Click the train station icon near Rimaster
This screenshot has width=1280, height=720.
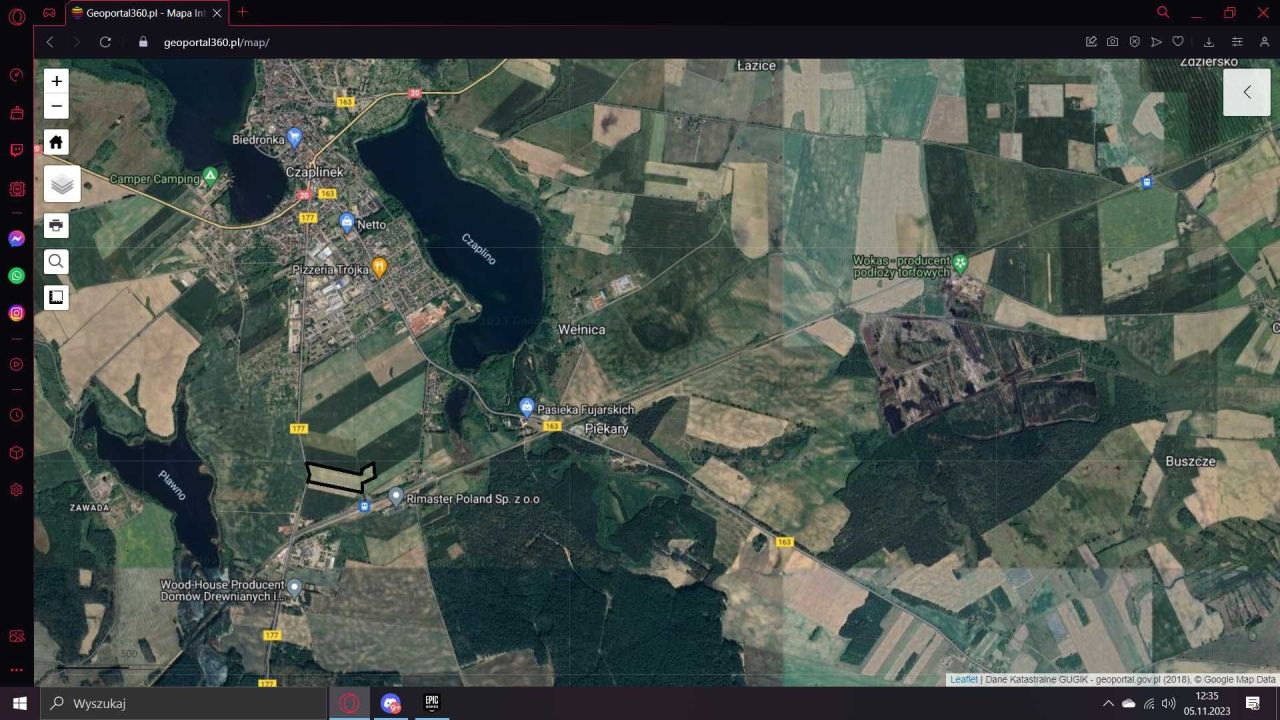(x=364, y=506)
